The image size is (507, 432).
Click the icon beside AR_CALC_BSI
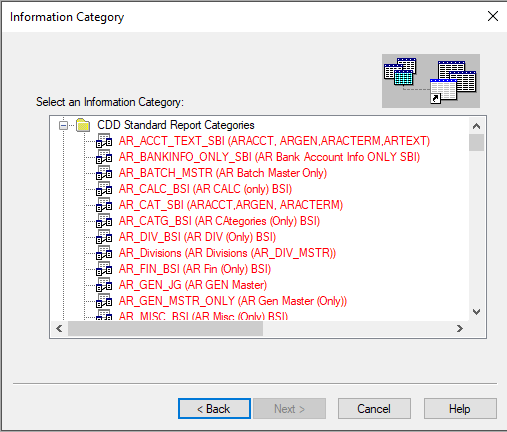click(104, 189)
